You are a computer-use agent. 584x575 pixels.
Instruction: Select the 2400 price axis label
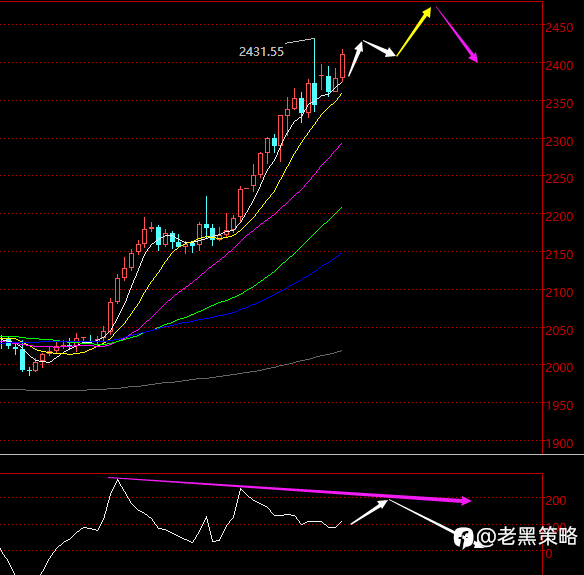(x=559, y=66)
